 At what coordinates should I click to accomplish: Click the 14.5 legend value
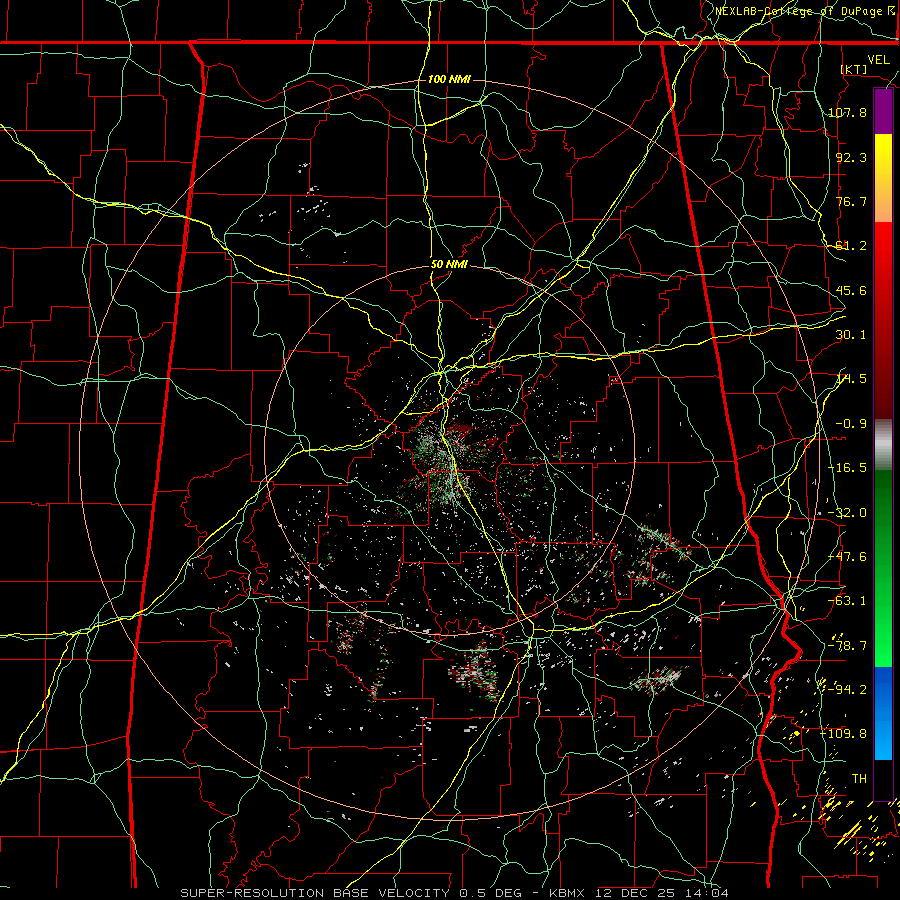tap(851, 379)
